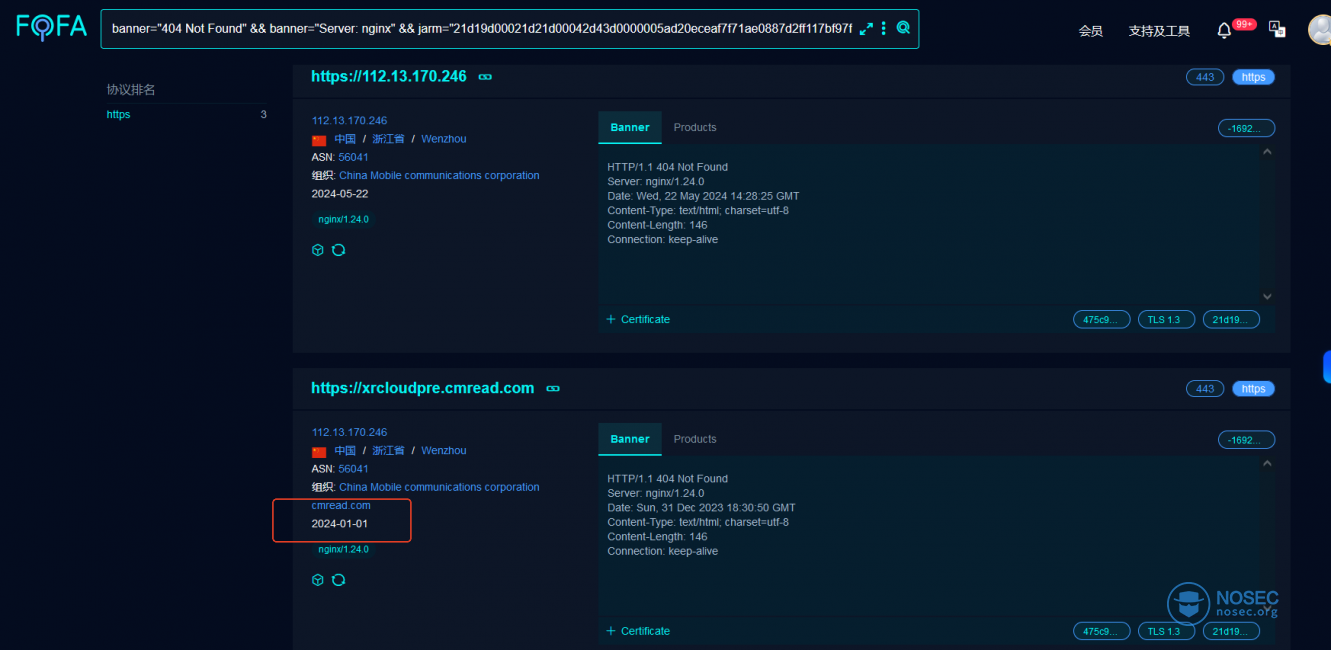
Task: Click the 475c9... badge in the xrcloudpre.cmread.com card
Action: [x=1102, y=632]
